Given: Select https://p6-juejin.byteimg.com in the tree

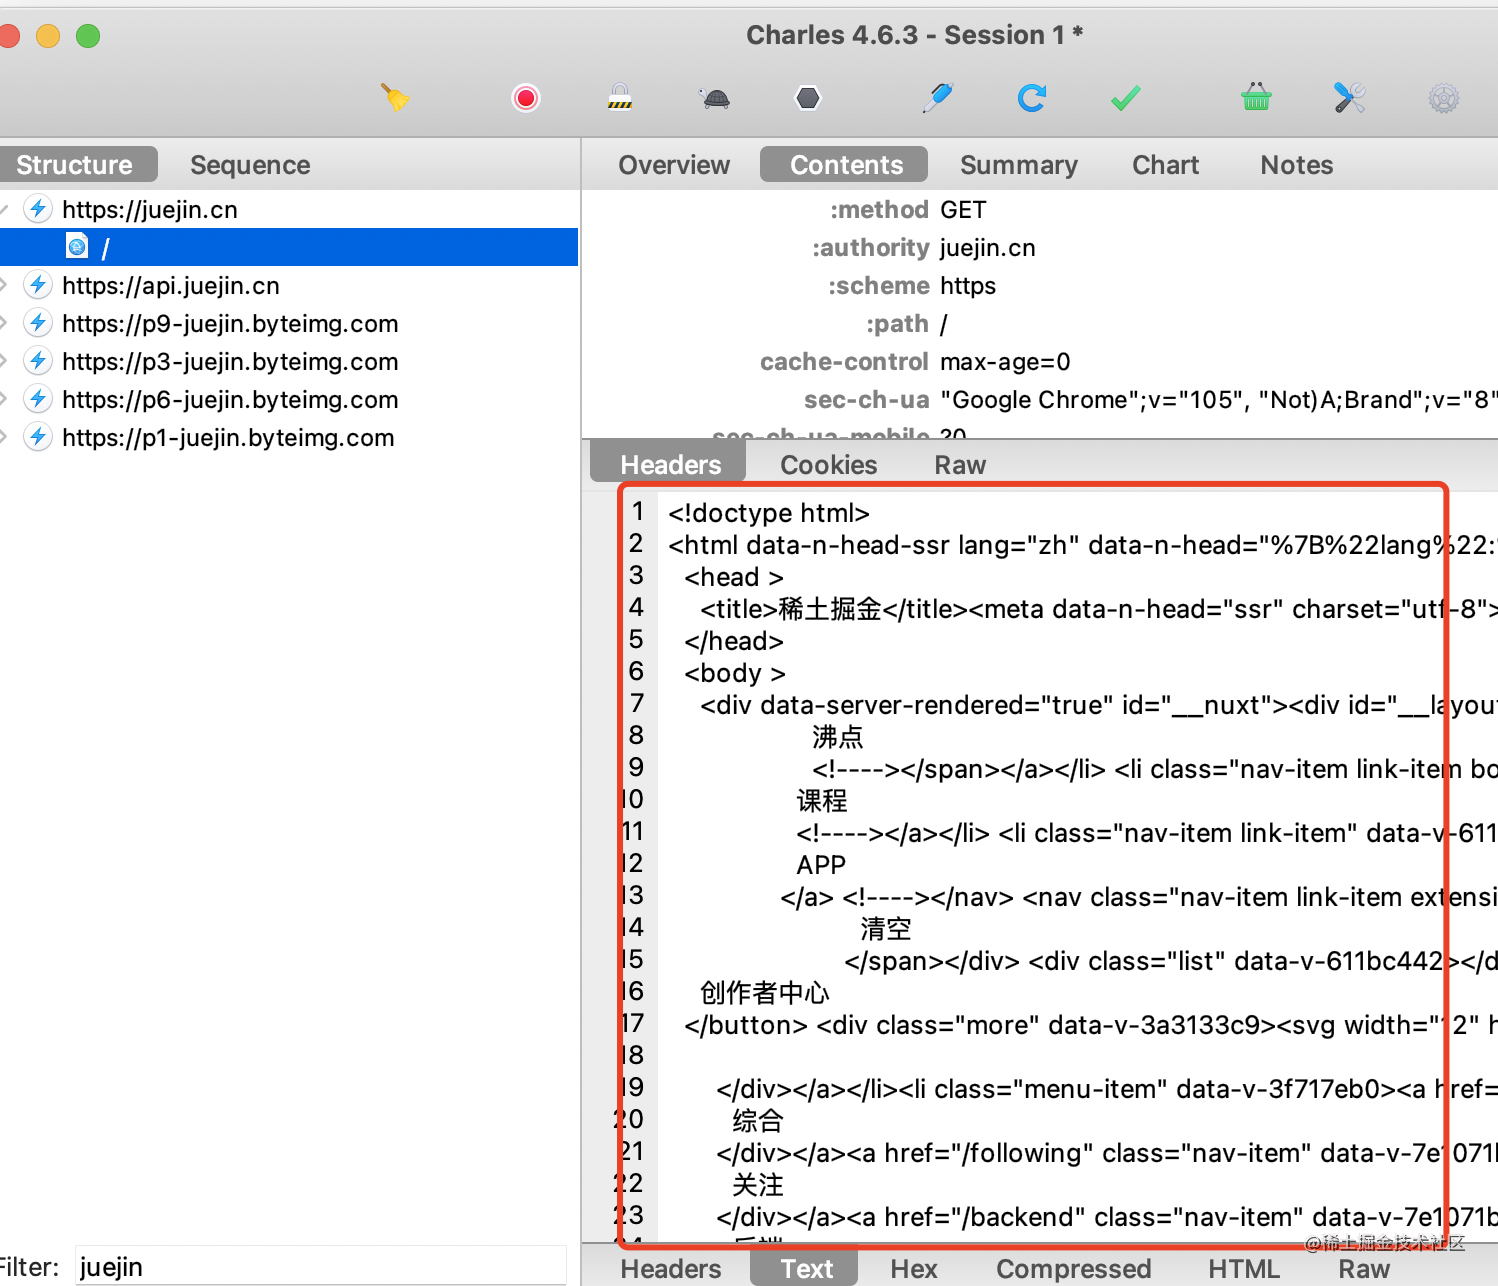Looking at the screenshot, I should (230, 400).
